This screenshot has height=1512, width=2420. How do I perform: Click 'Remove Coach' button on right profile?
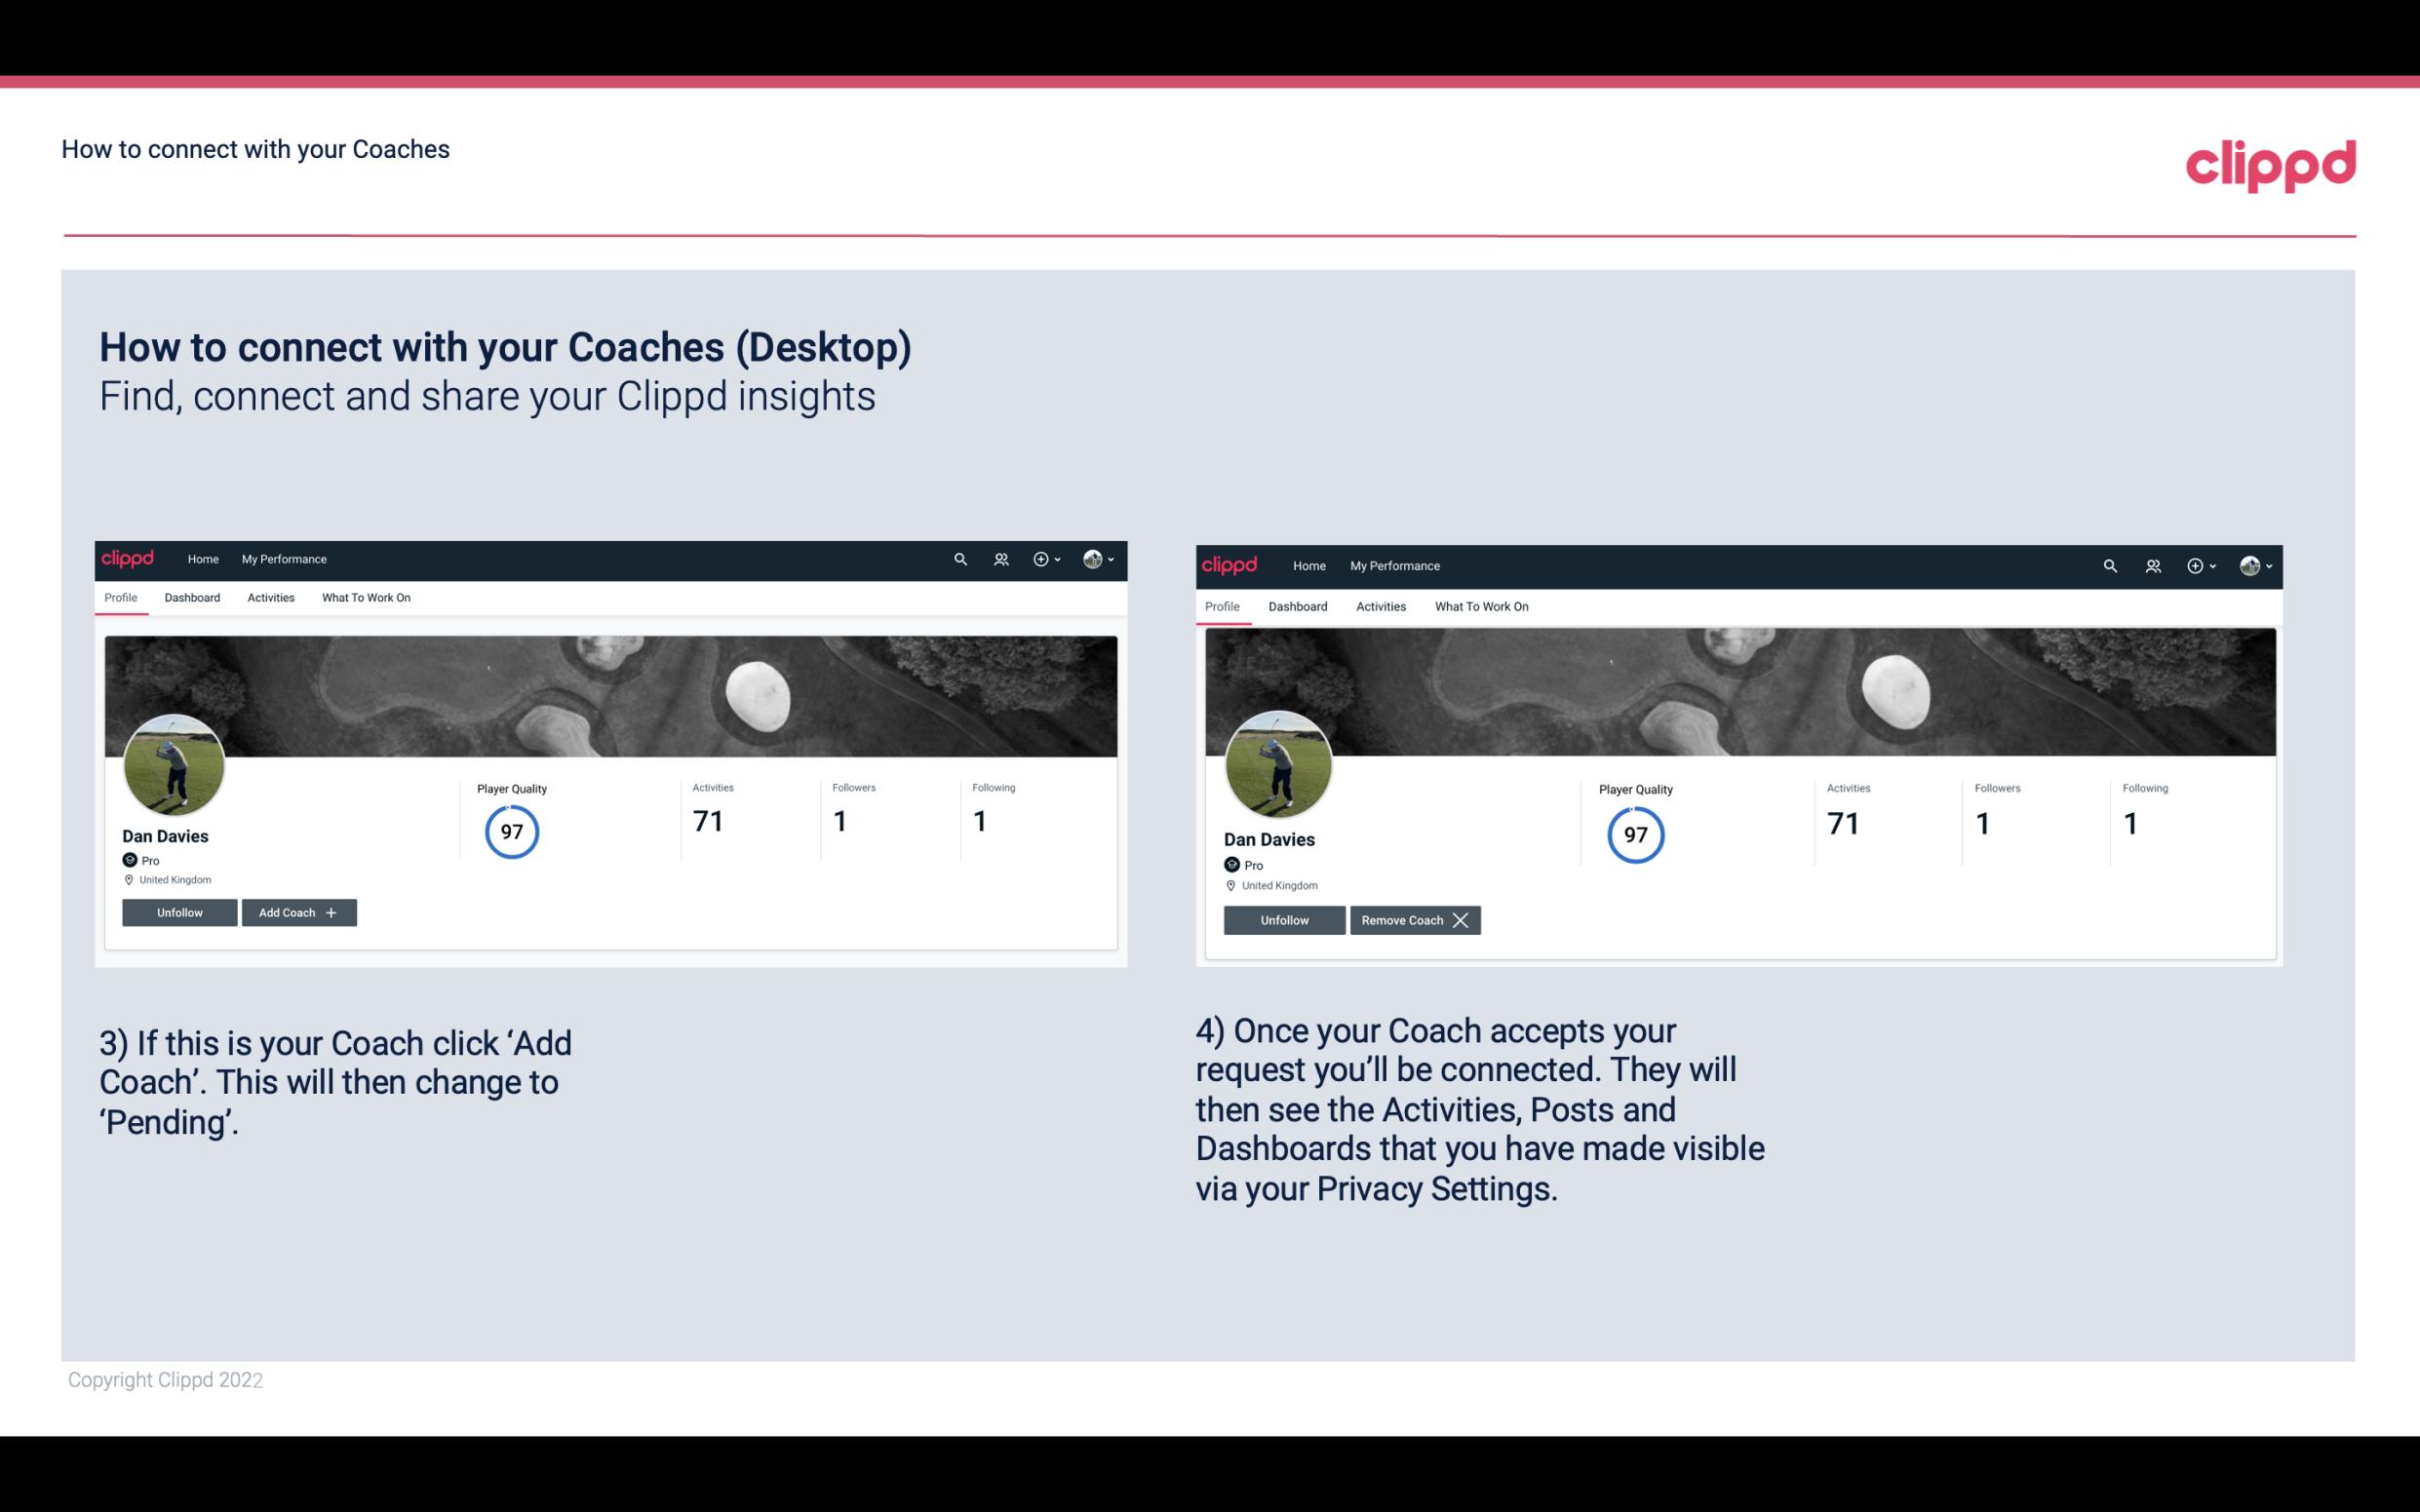(1415, 919)
